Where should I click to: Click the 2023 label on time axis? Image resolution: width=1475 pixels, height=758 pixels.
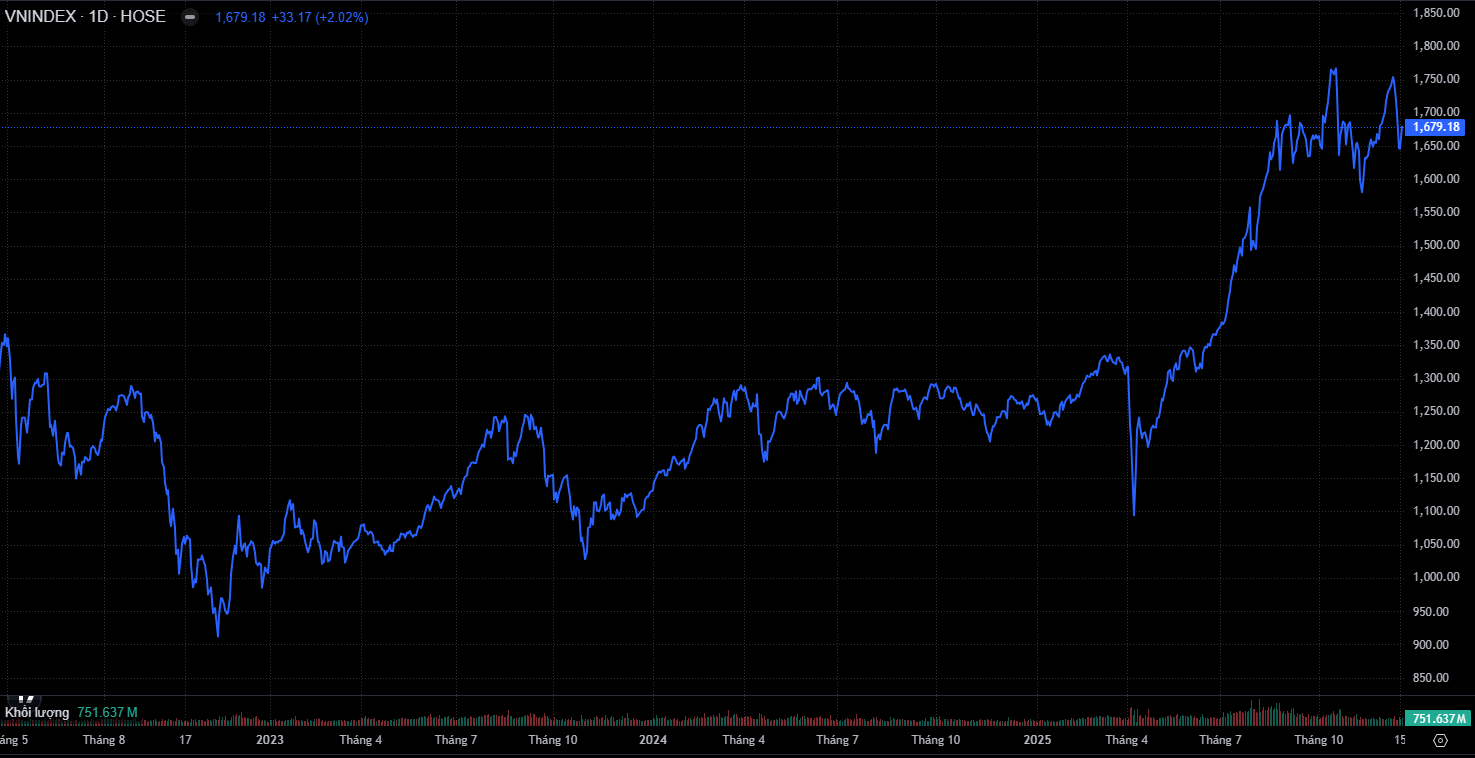click(x=270, y=740)
